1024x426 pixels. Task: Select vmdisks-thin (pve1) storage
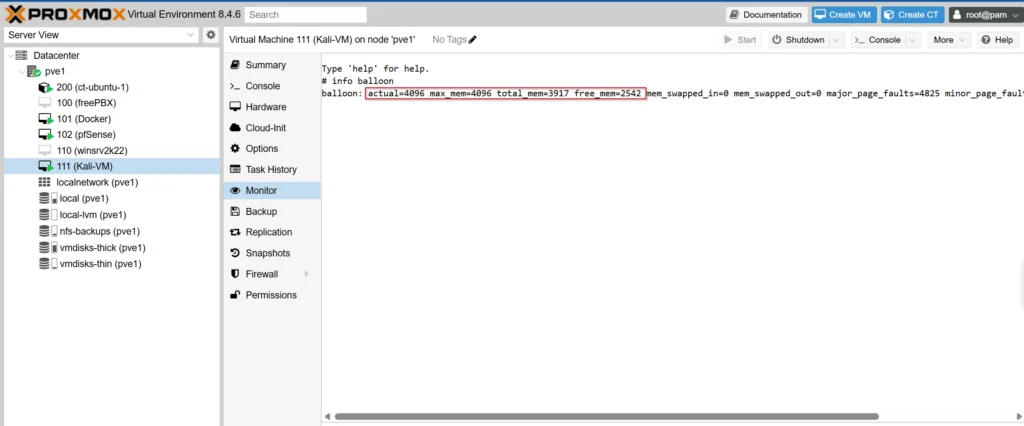101,264
